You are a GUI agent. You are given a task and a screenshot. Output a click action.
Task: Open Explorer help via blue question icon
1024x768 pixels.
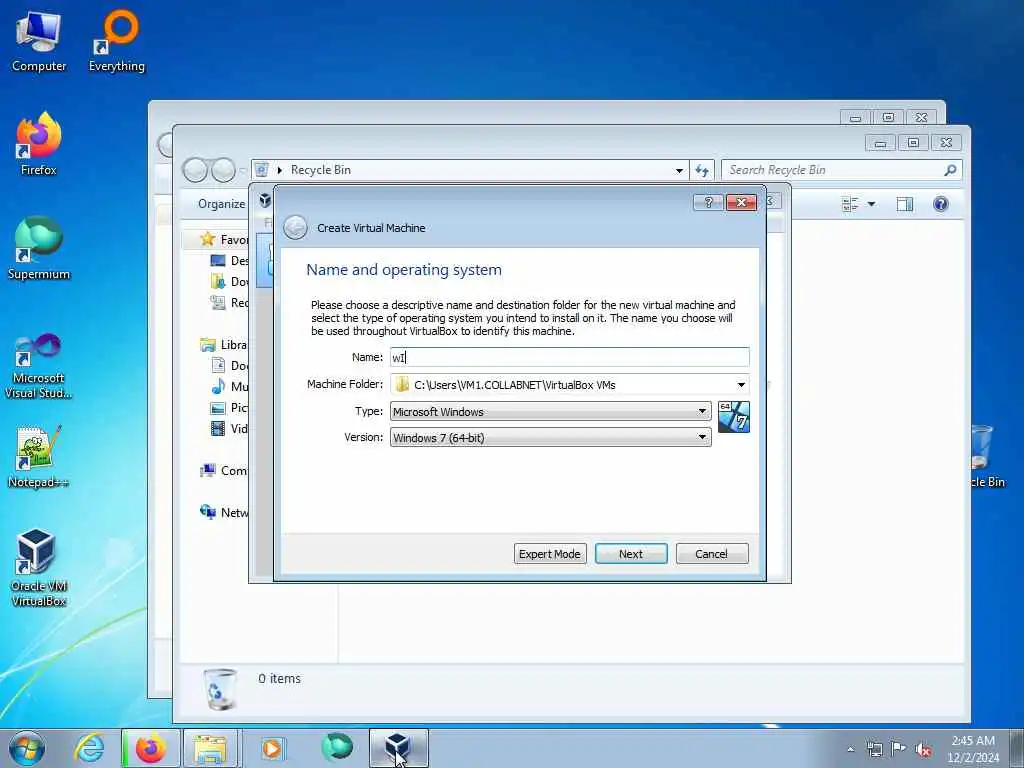940,204
